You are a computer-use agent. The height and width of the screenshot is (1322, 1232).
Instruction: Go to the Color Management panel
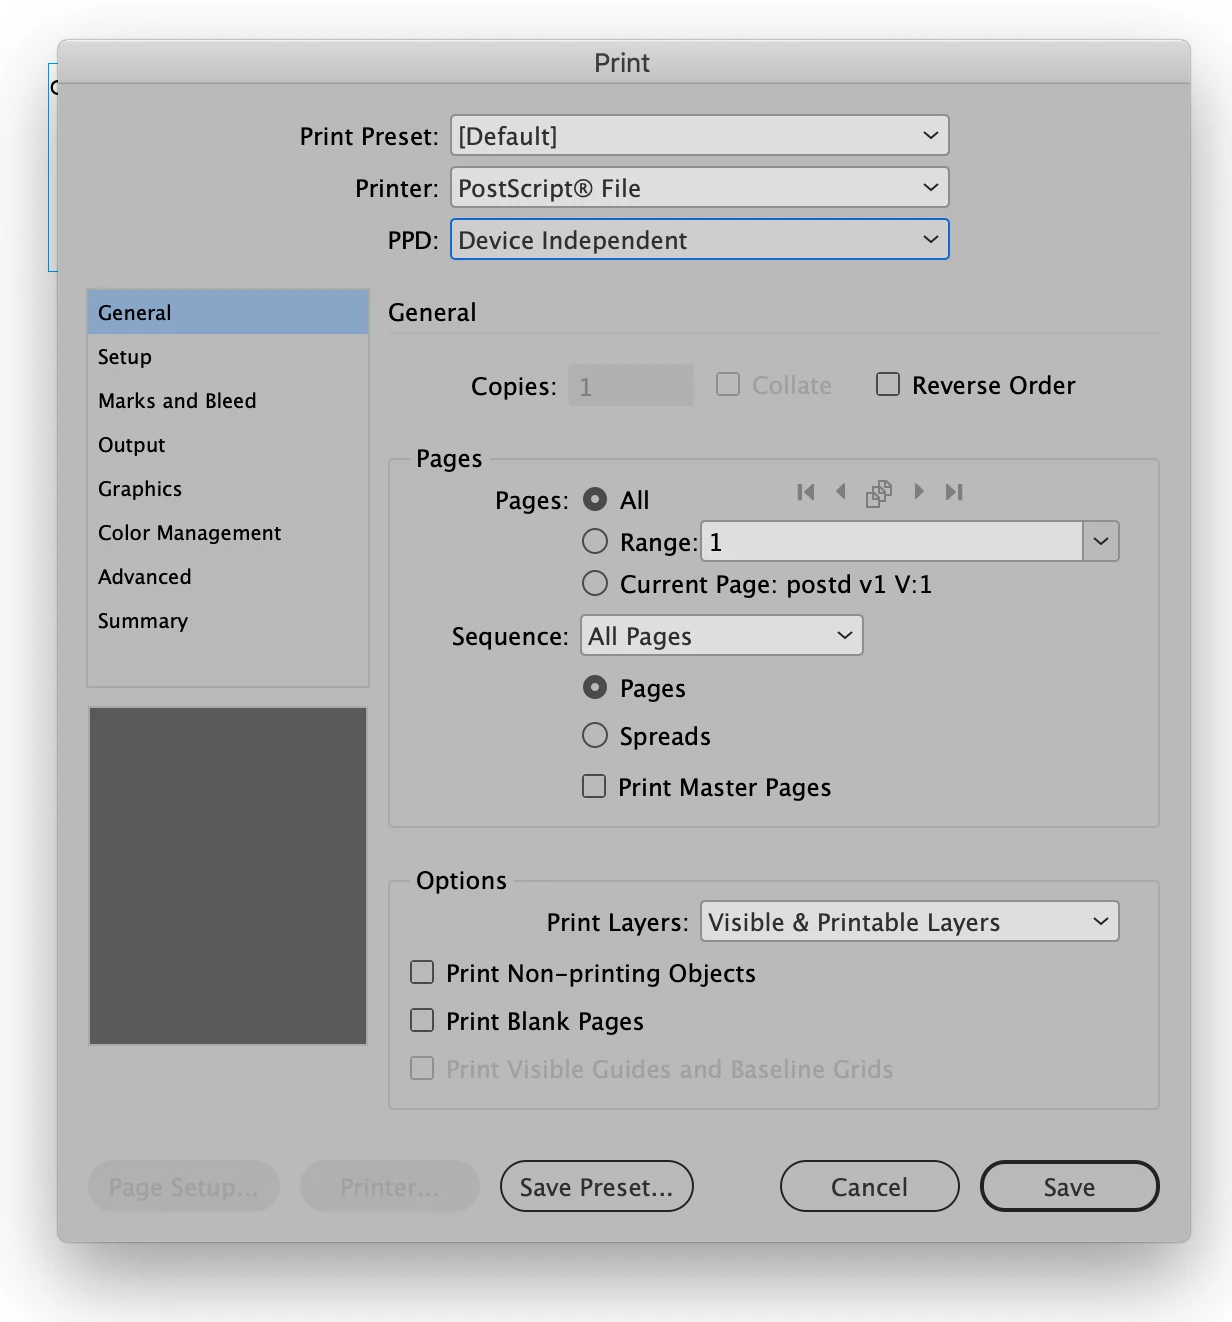coord(228,532)
